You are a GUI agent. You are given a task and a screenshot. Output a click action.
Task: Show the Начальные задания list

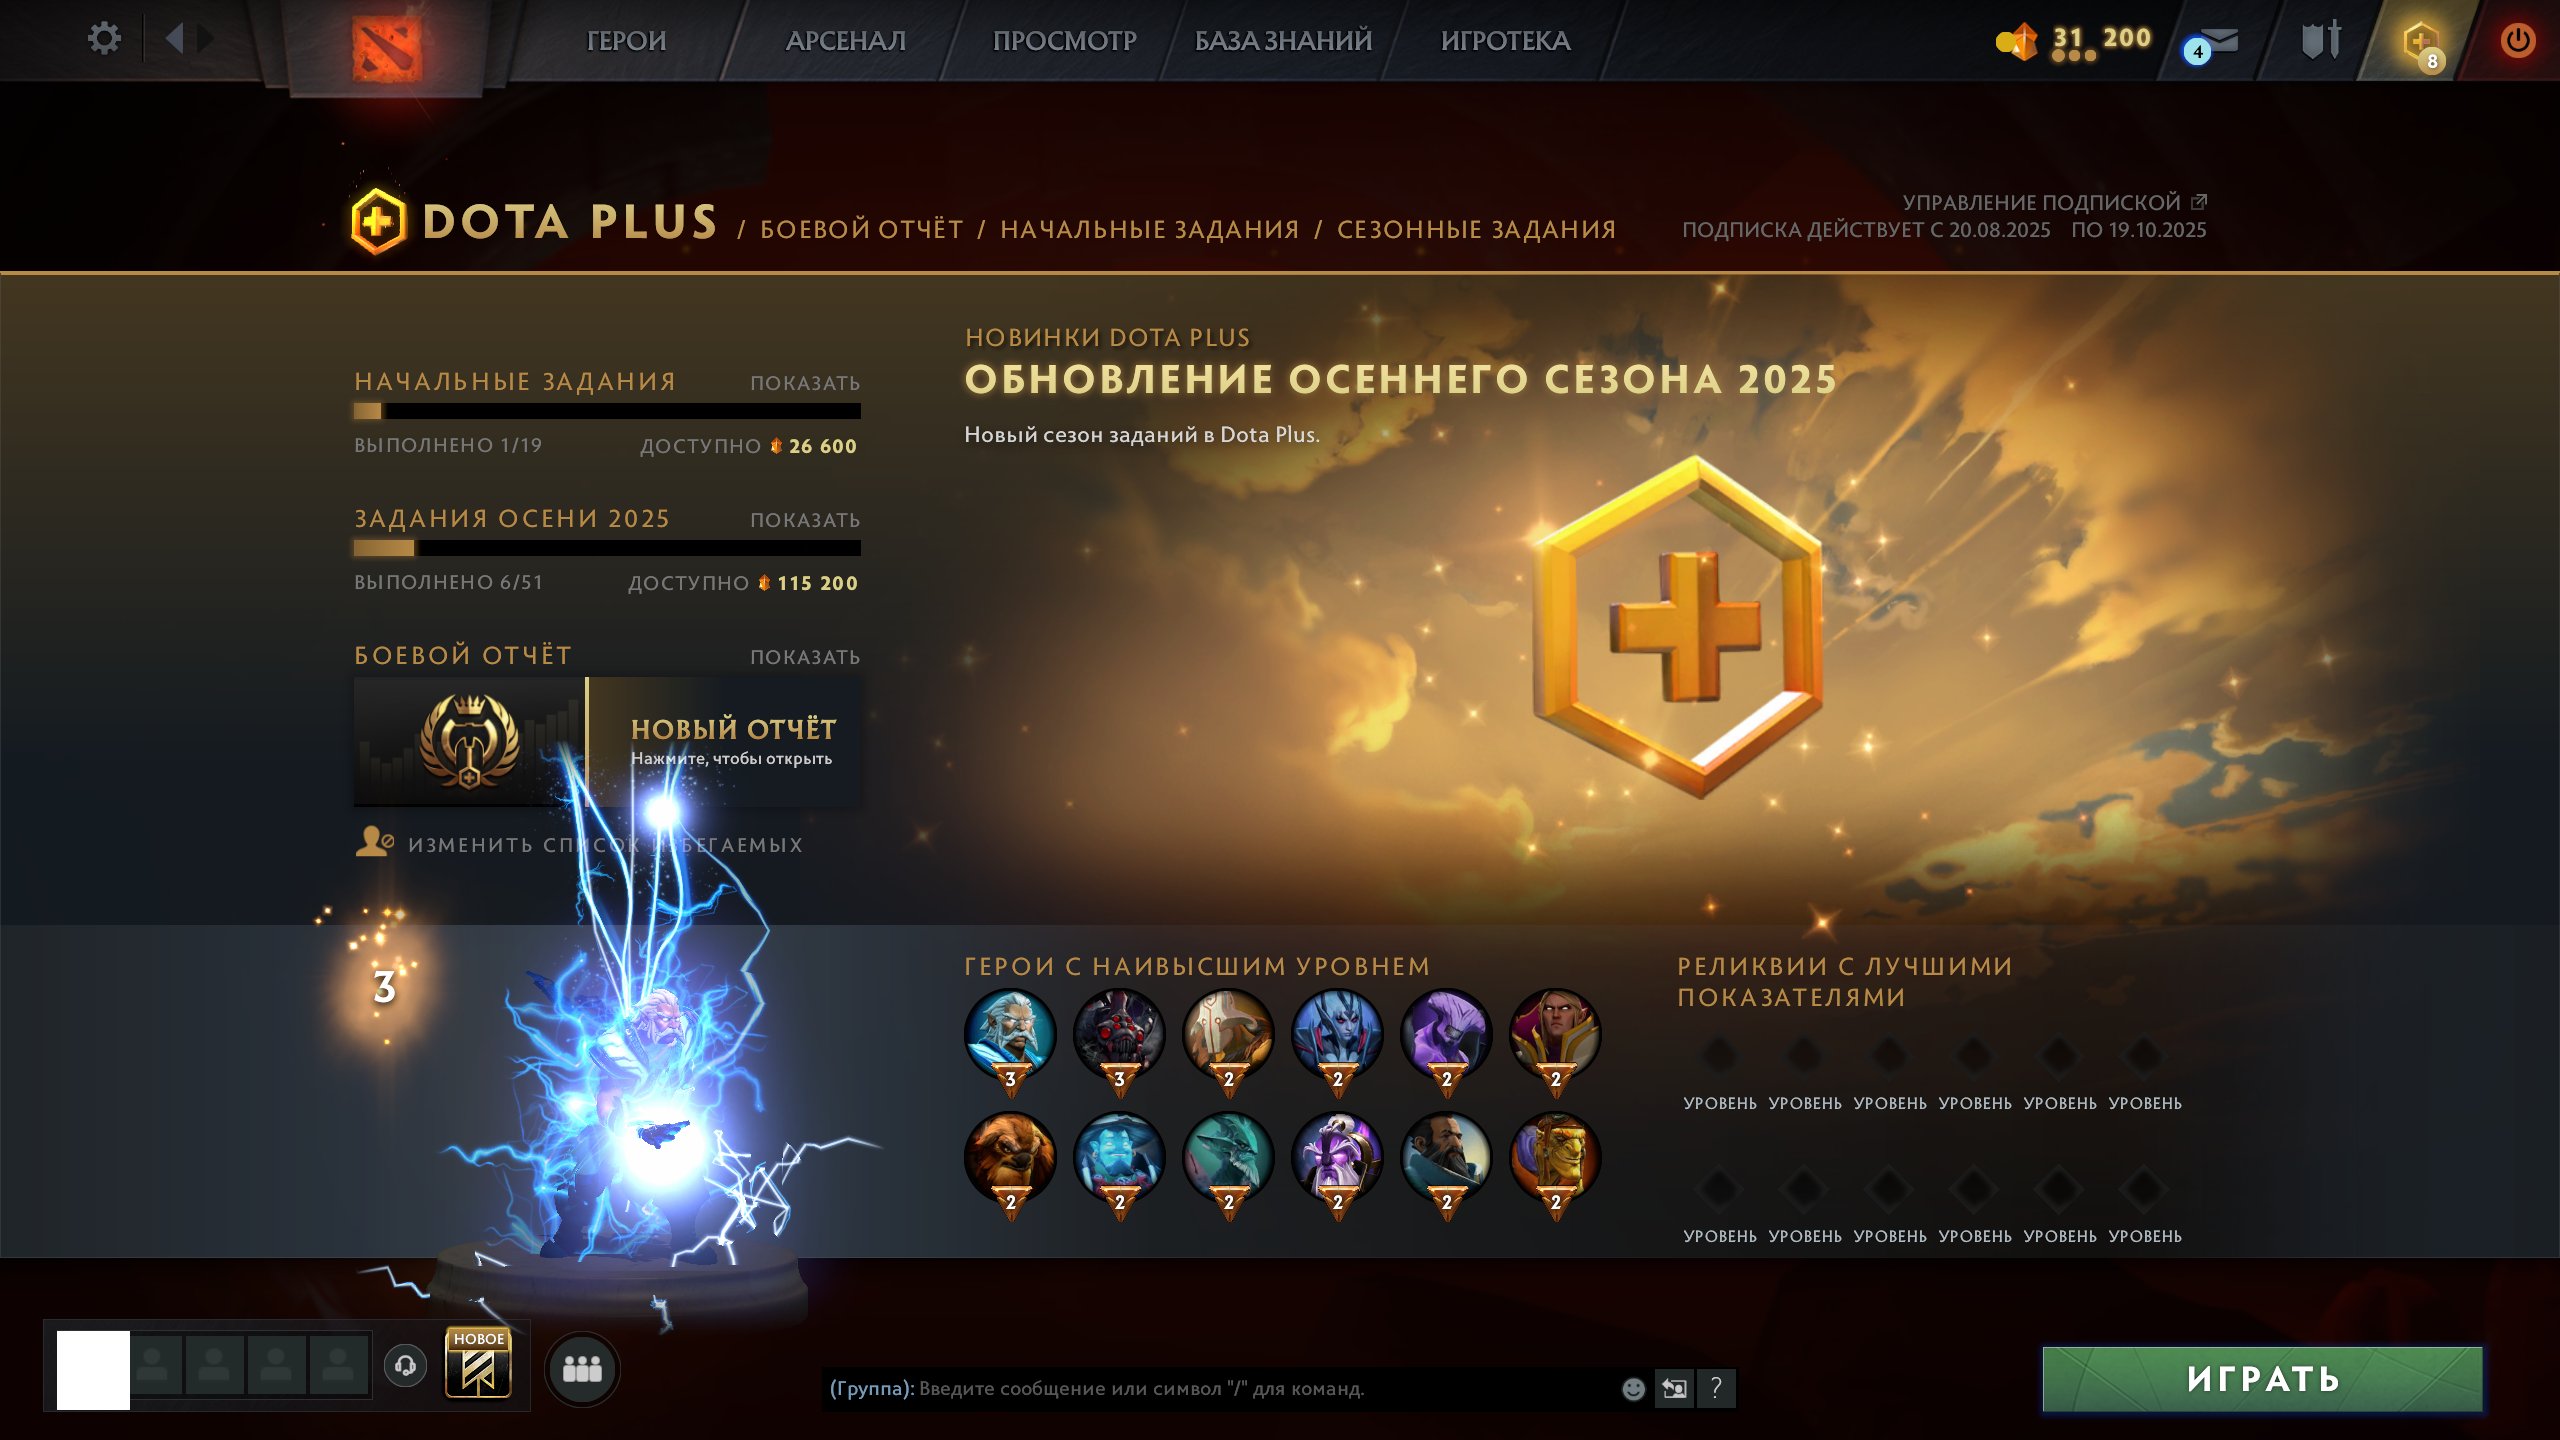[805, 383]
